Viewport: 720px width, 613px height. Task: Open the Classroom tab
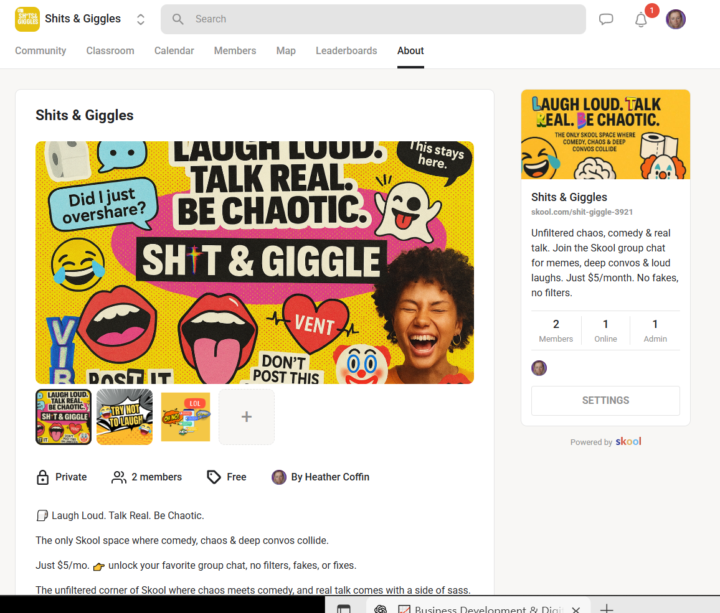110,51
